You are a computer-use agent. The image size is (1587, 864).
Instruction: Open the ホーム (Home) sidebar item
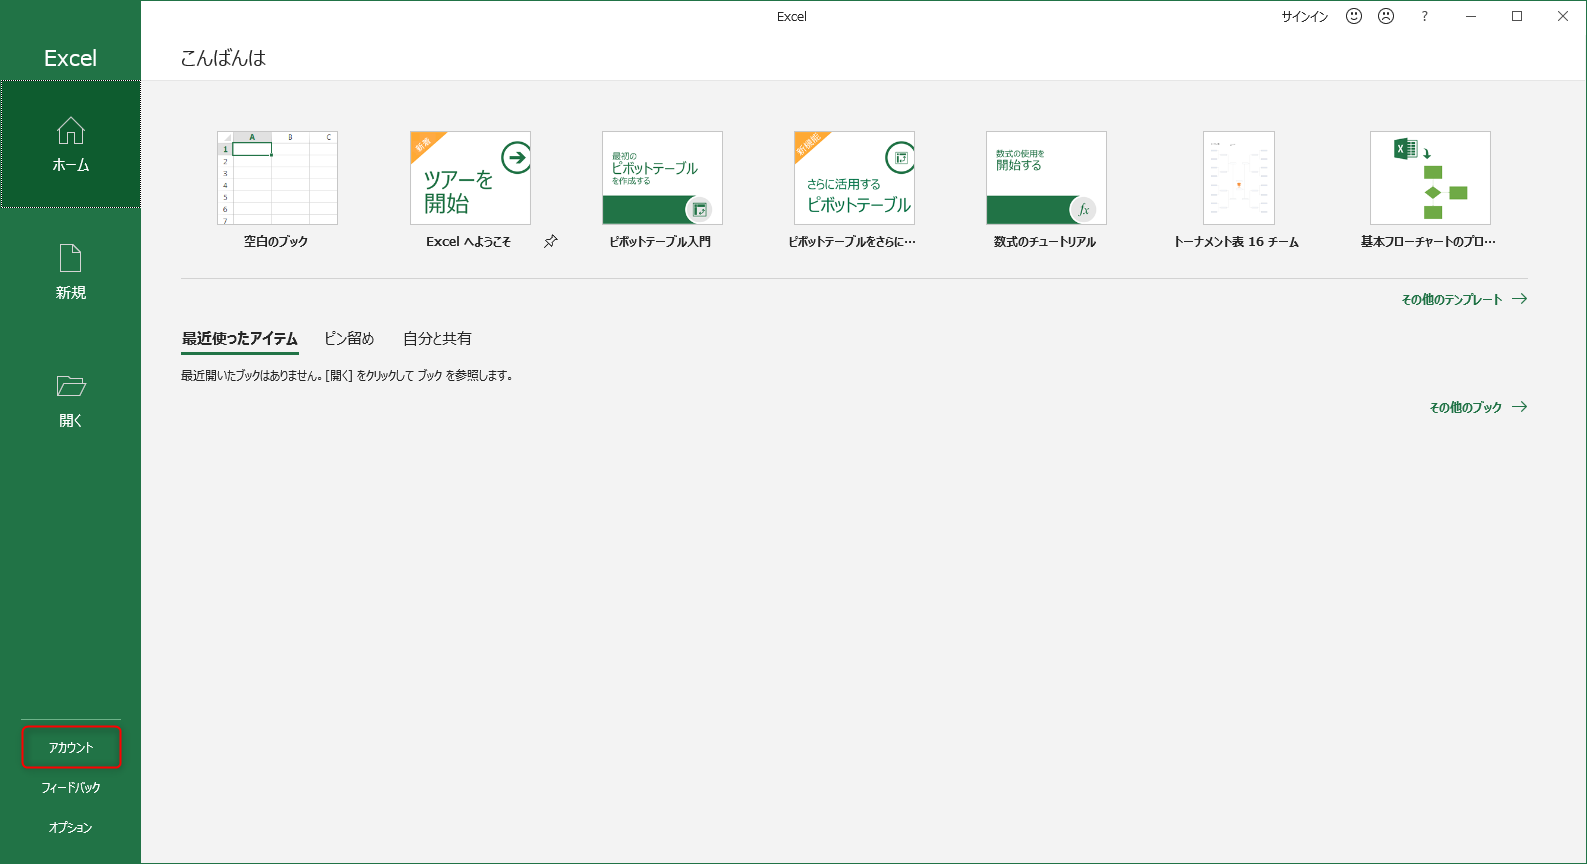click(70, 144)
